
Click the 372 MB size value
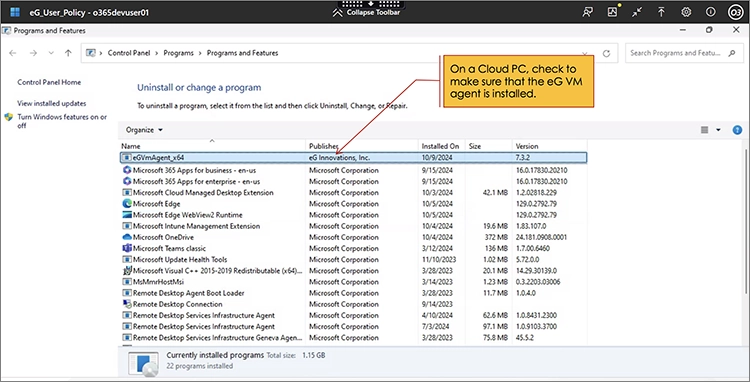coord(496,237)
